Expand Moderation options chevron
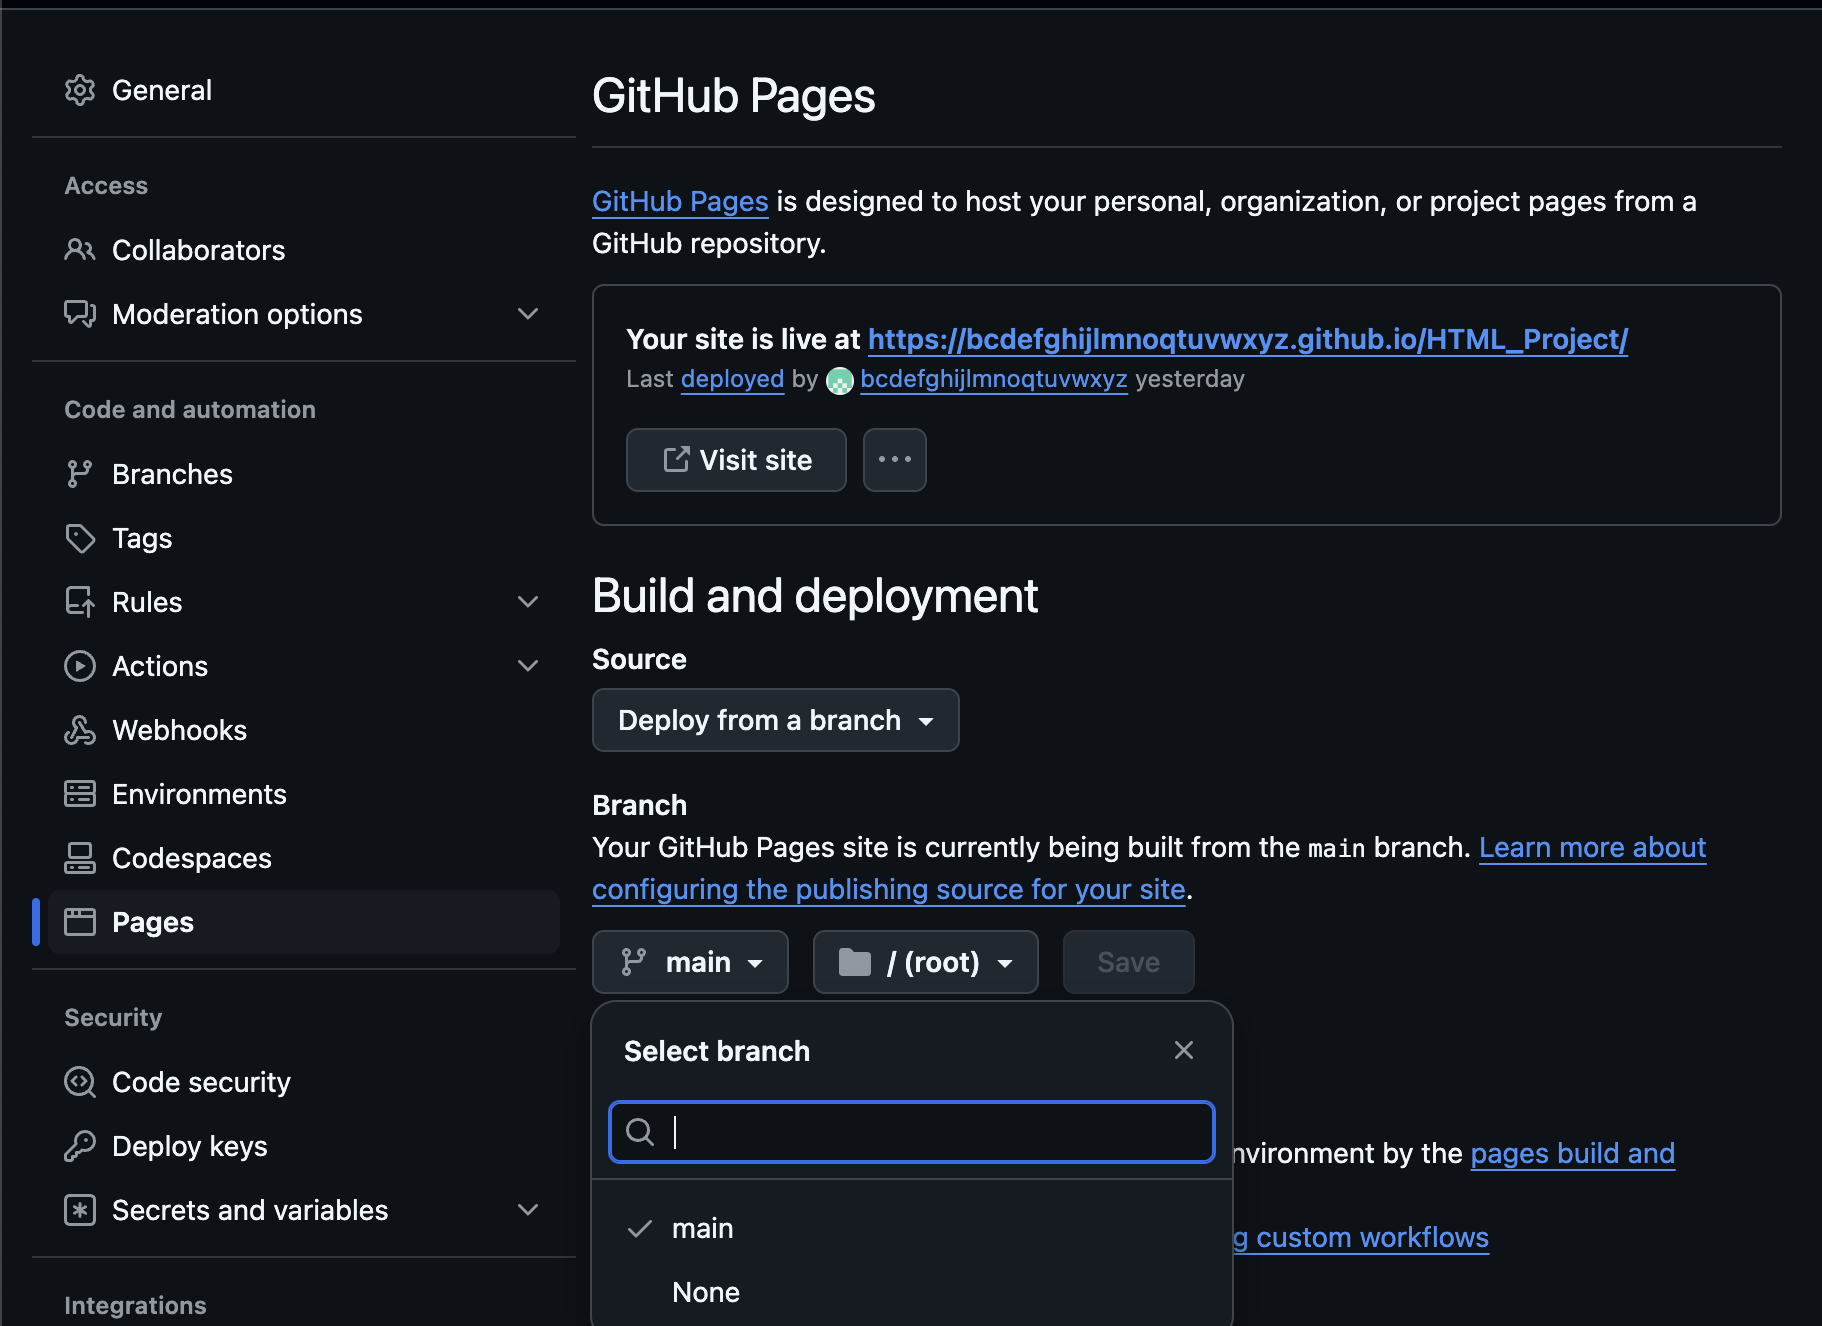 click(528, 314)
